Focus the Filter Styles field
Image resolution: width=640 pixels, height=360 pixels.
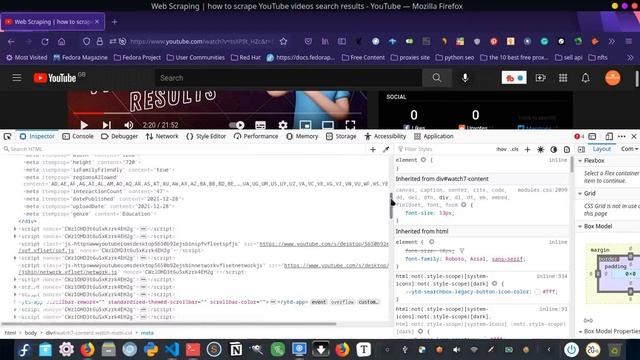coord(444,149)
